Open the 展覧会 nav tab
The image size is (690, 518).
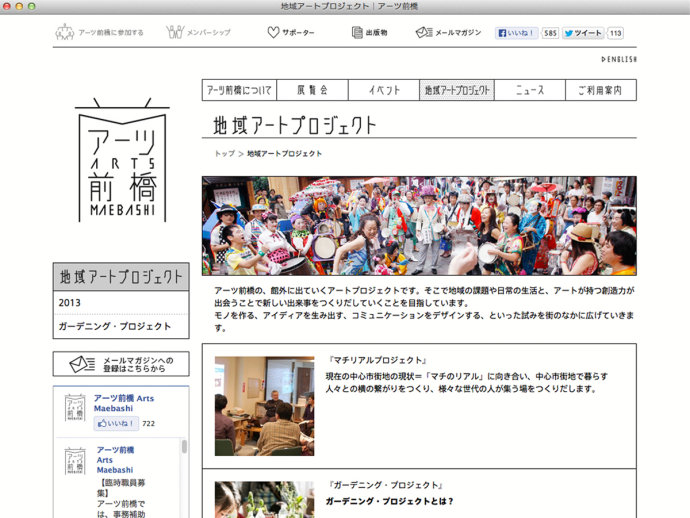point(312,90)
